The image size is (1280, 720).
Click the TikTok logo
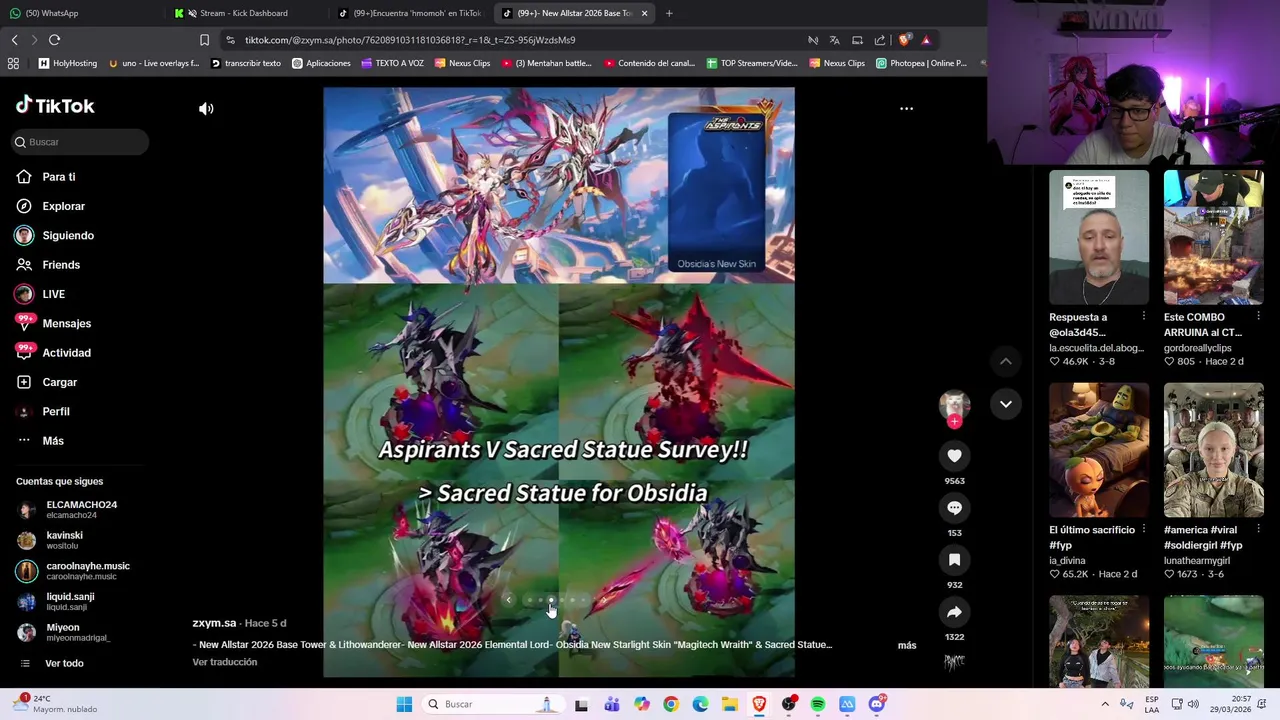(55, 105)
